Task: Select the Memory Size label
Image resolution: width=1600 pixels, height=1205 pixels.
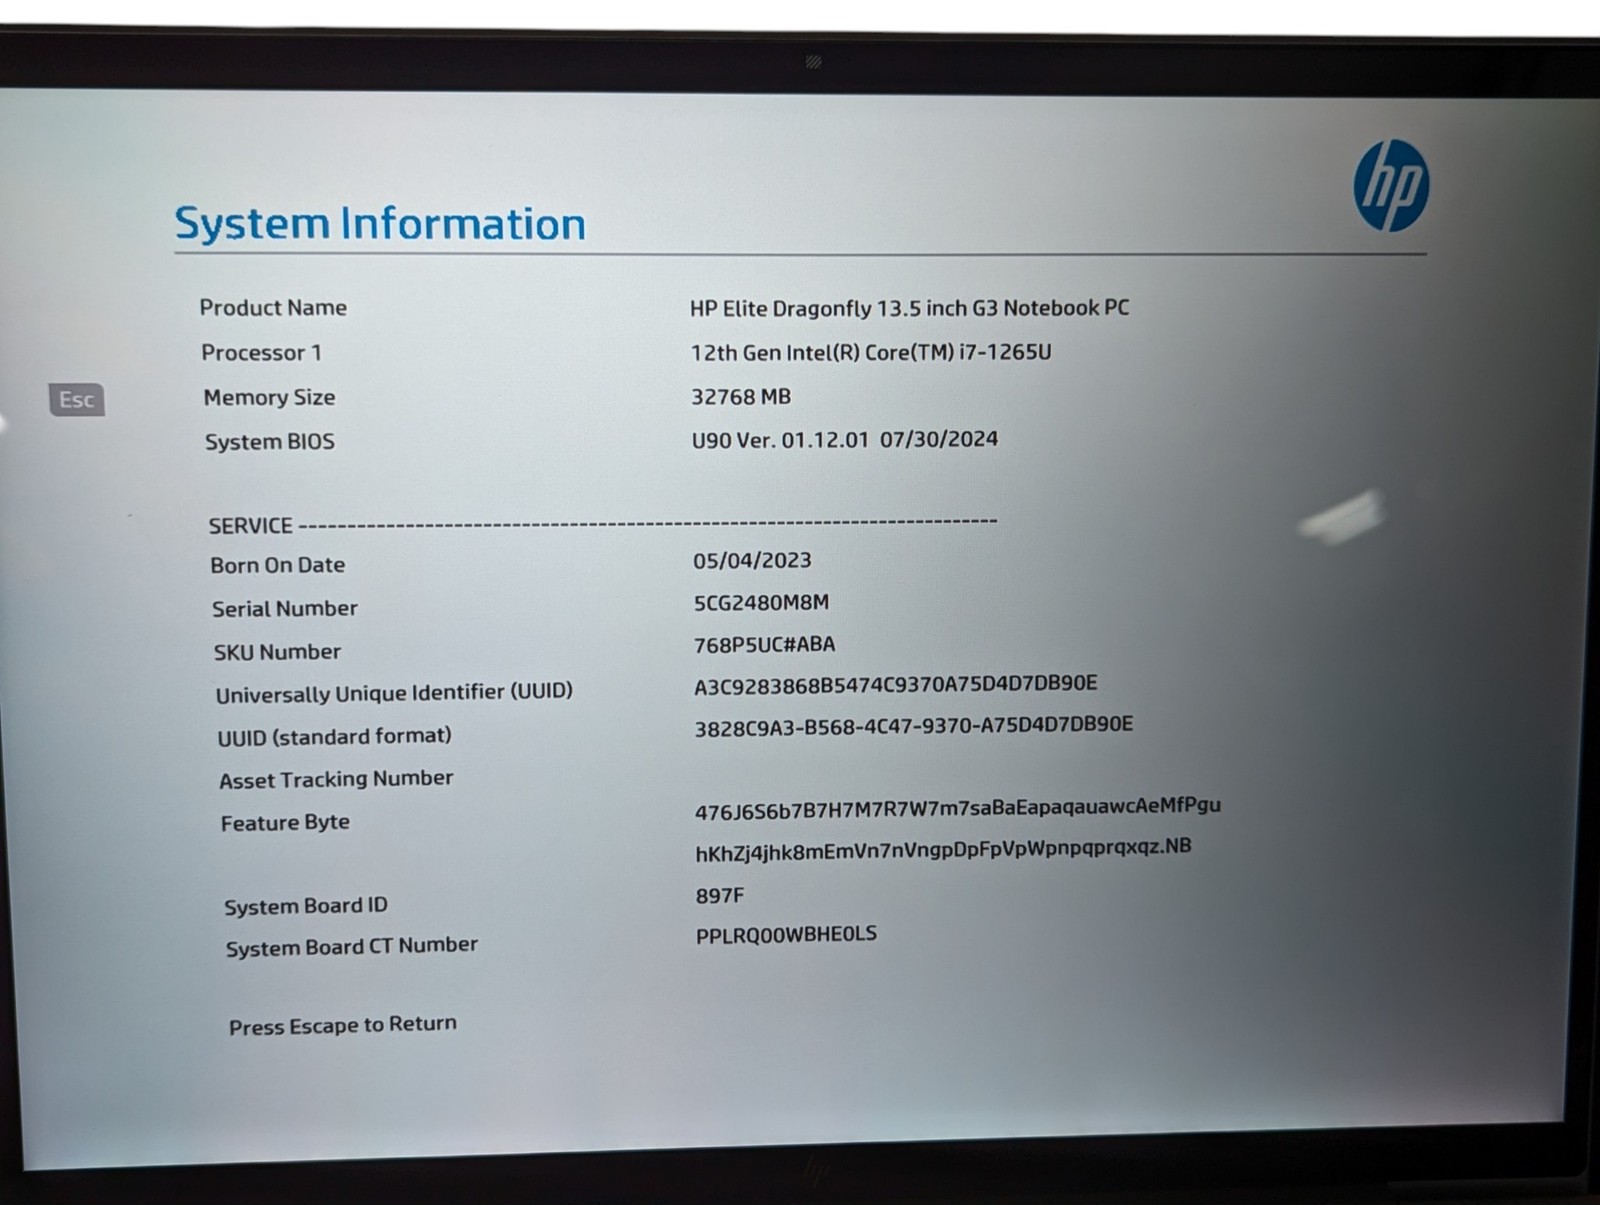Action: (269, 398)
